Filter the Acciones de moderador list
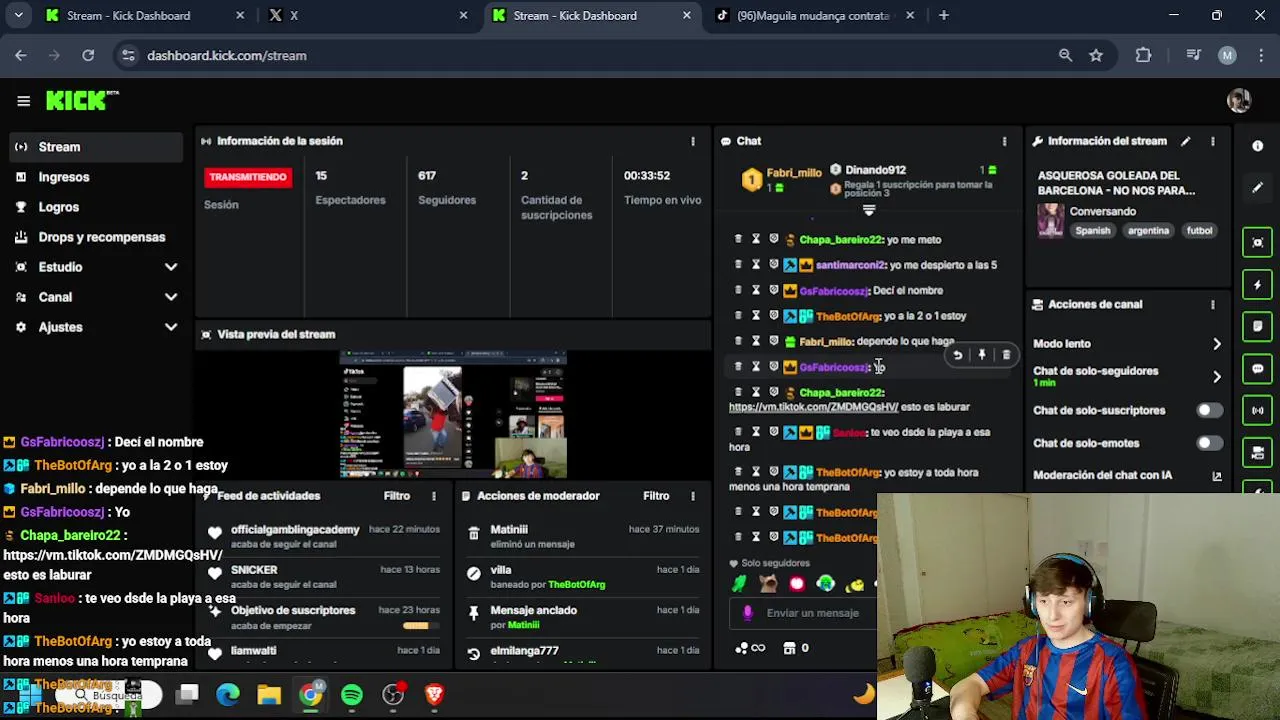 click(656, 496)
